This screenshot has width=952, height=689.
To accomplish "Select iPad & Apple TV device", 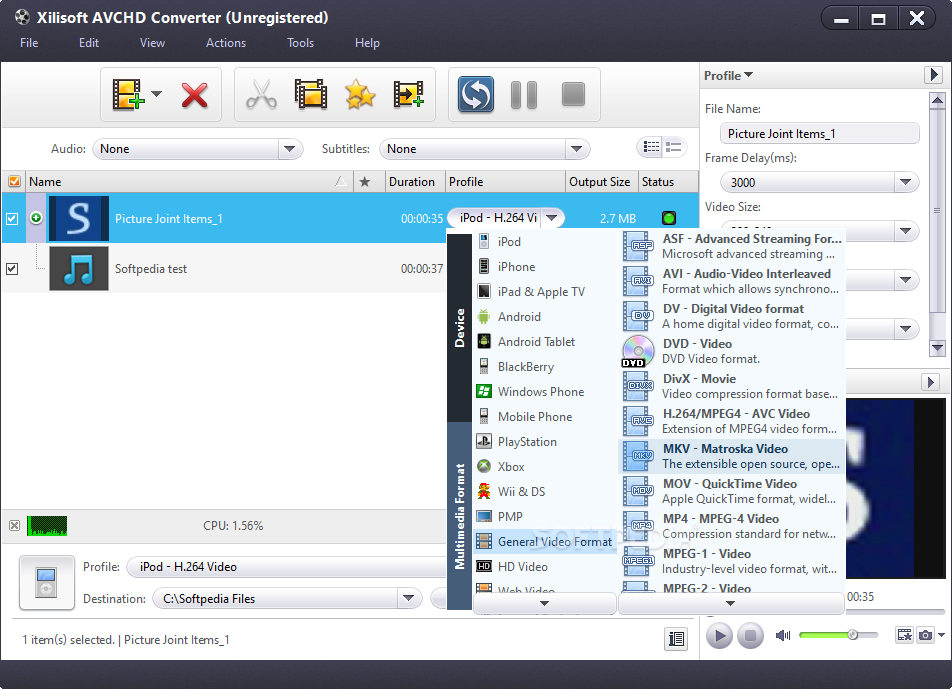I will point(545,291).
